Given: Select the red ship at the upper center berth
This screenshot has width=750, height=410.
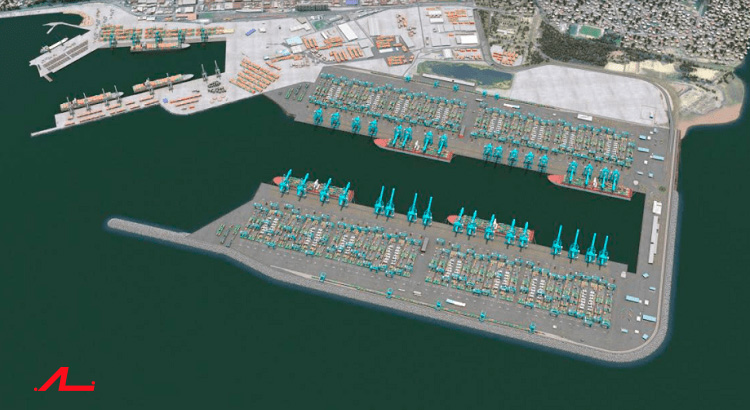Looking at the screenshot, I should 413,150.
